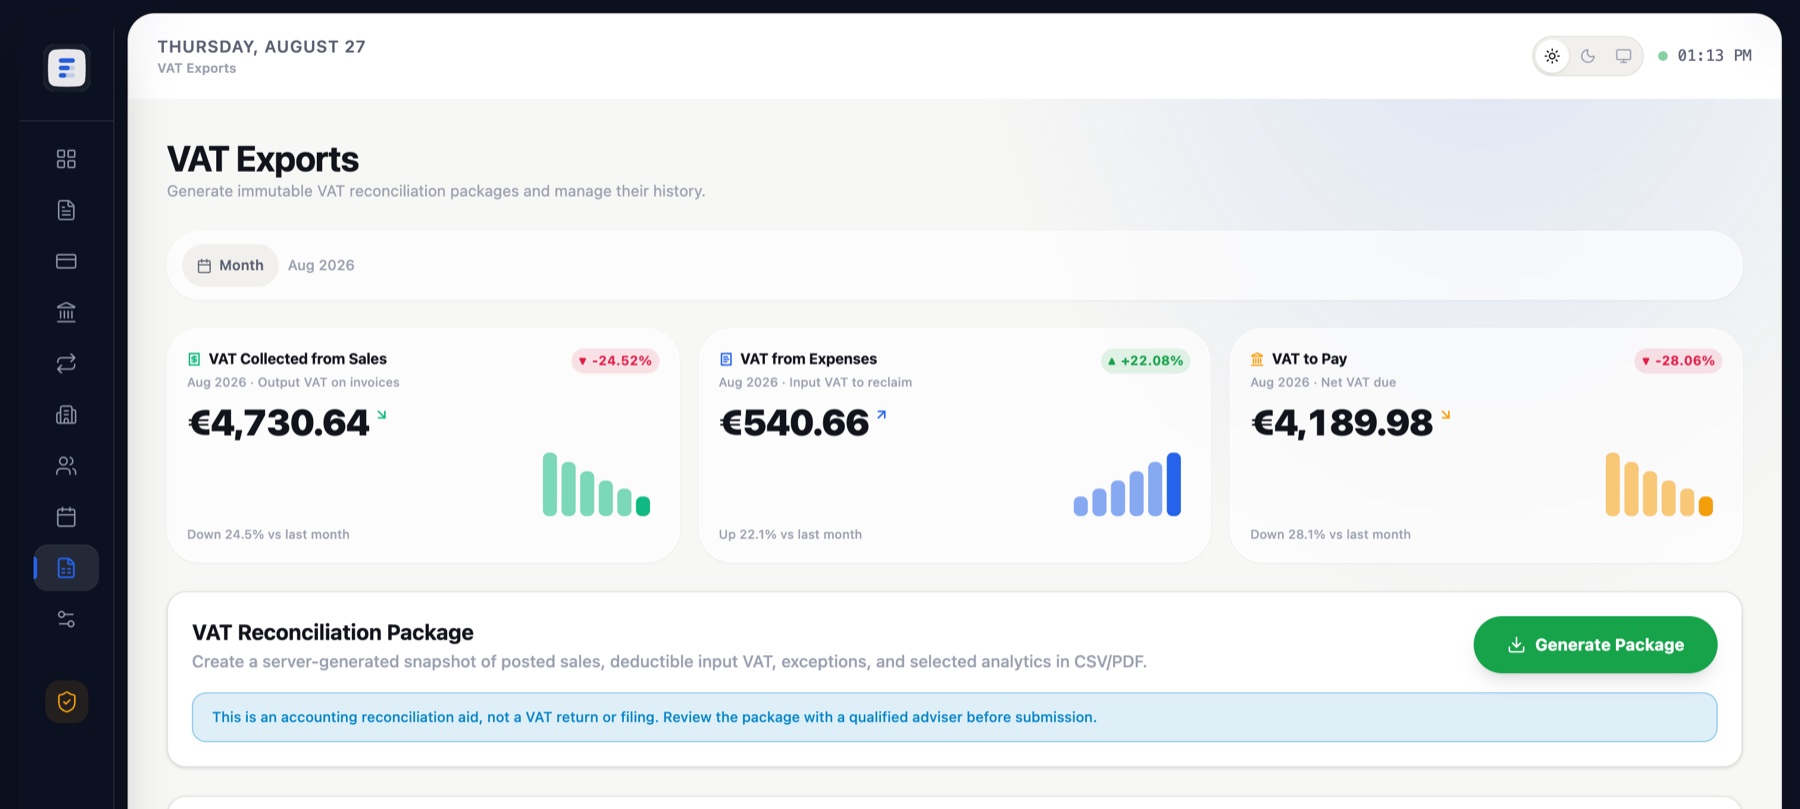Click the VAT Exports page heading

coord(262,160)
